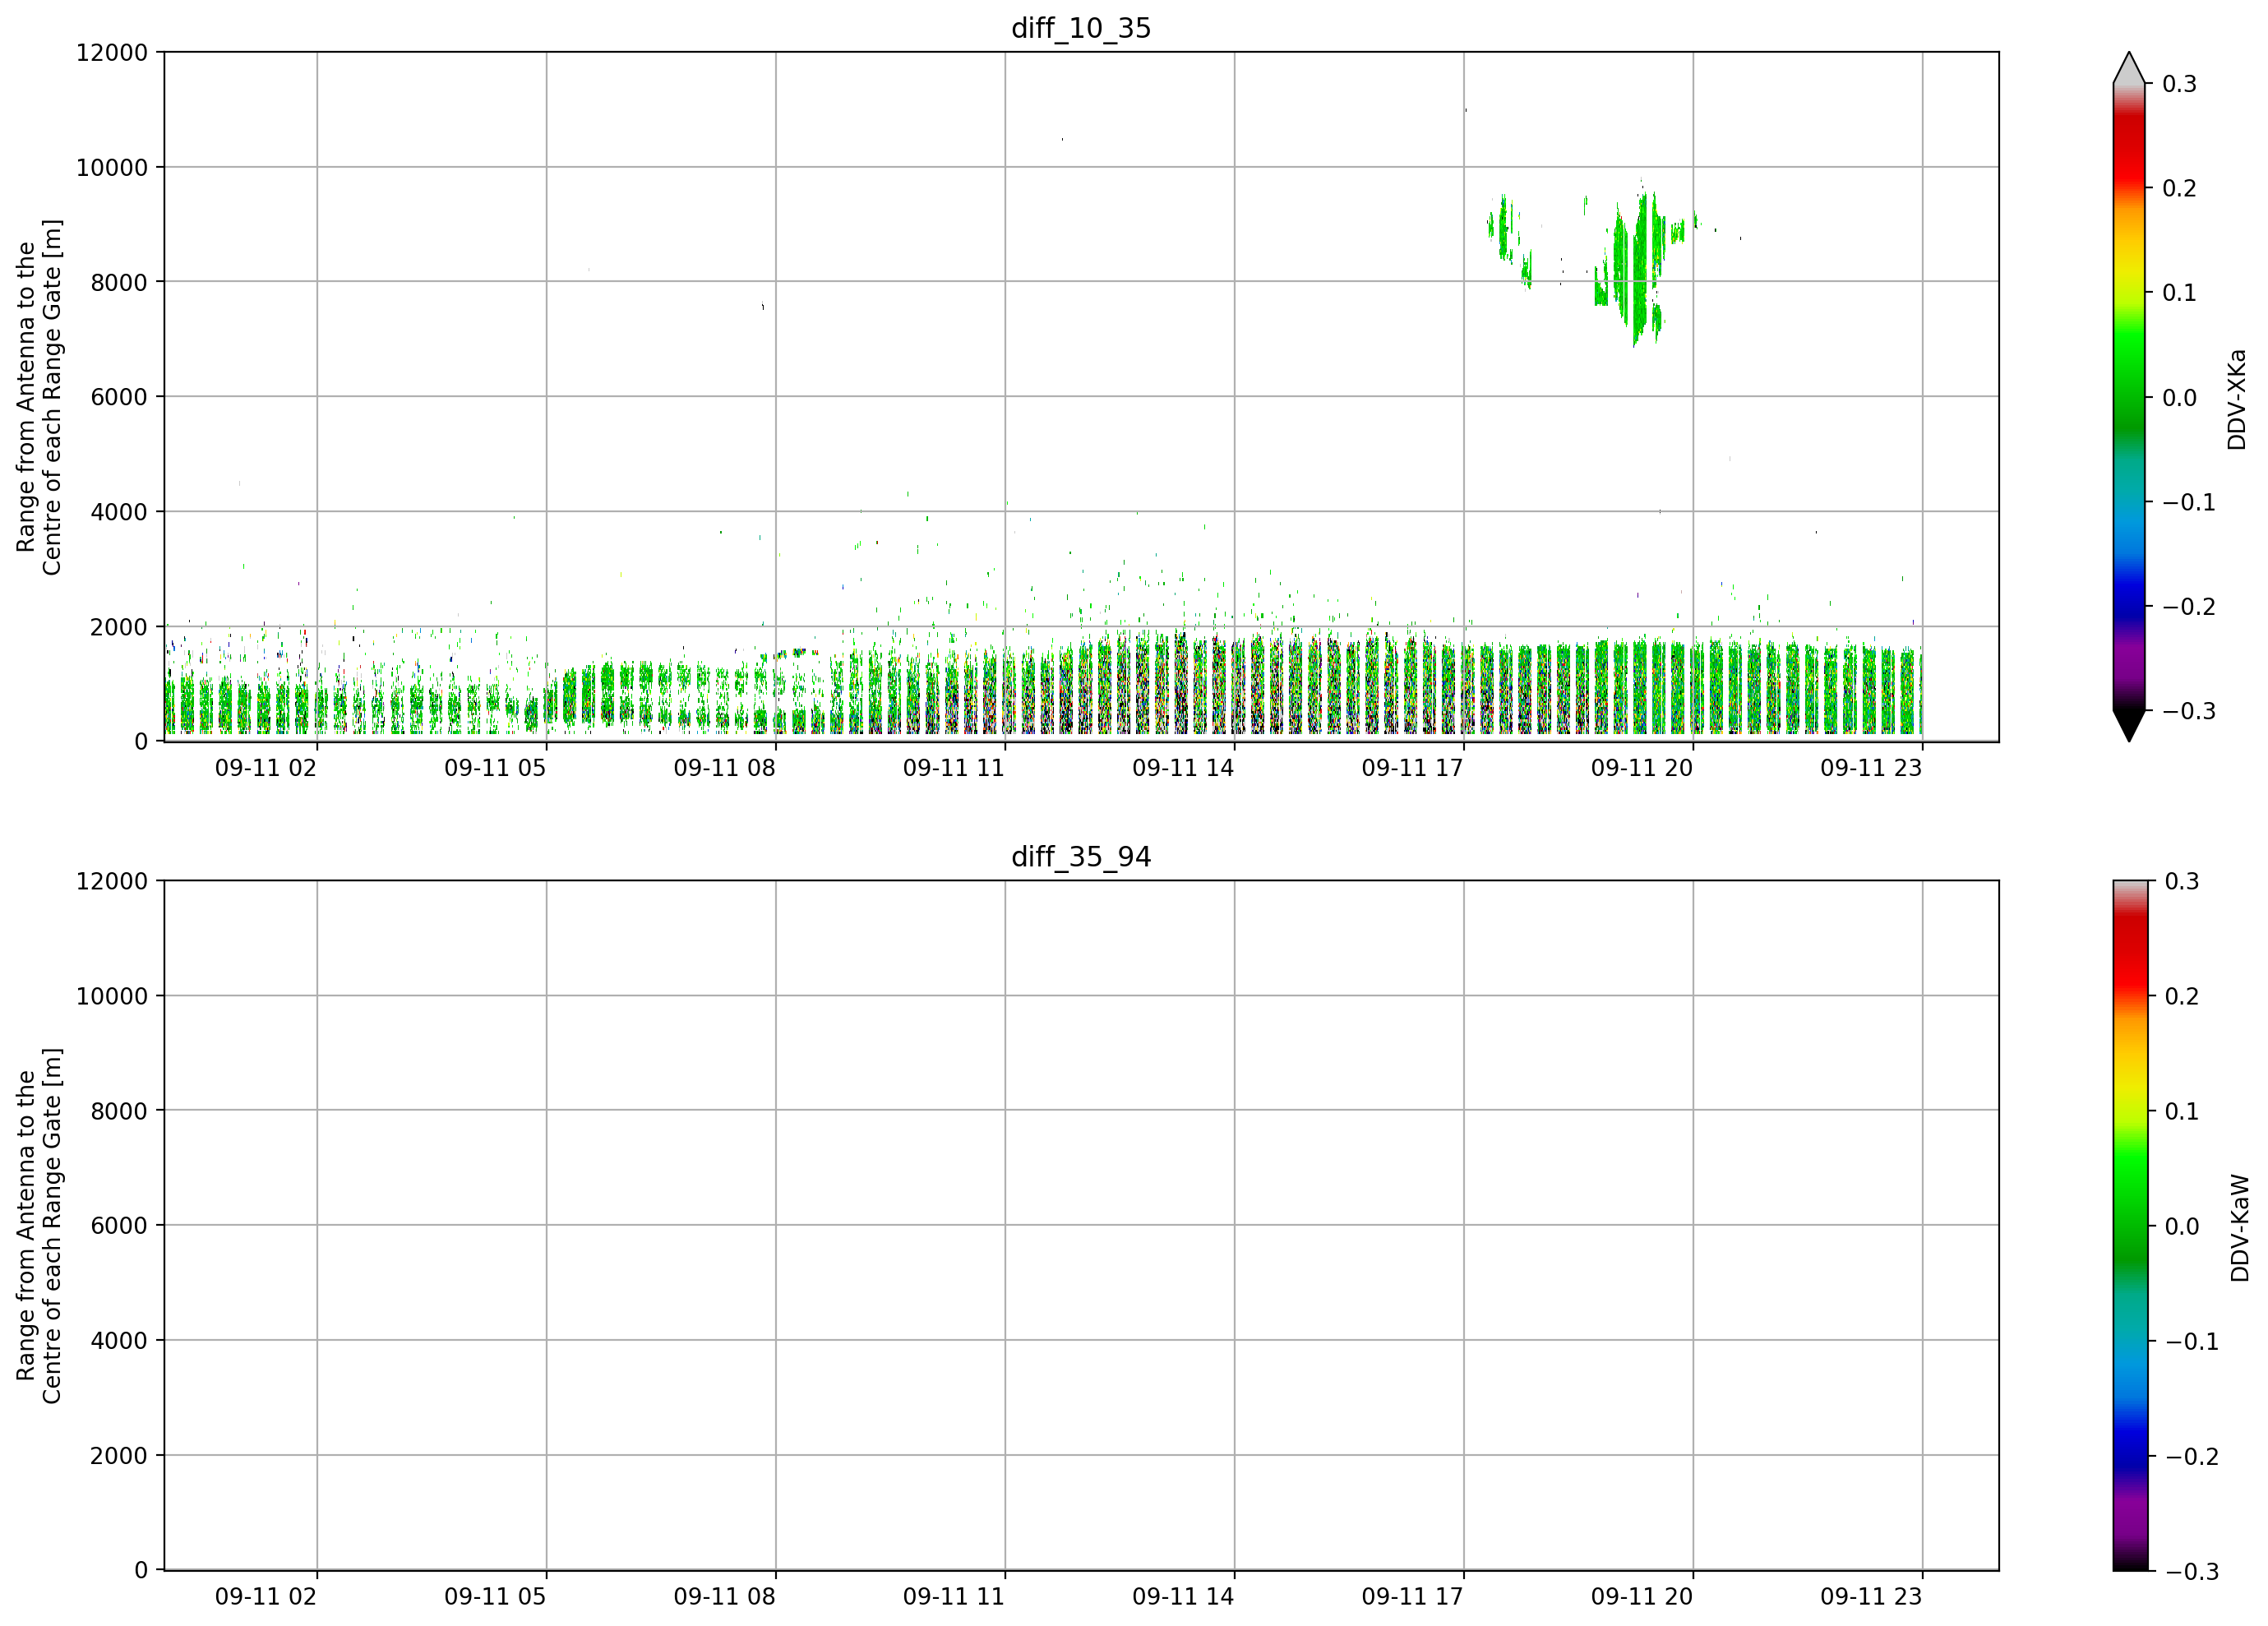2268x1626 pixels.
Task: Click the "−0.3" tick on DDV-KaW colorbar
Action: [2192, 1572]
